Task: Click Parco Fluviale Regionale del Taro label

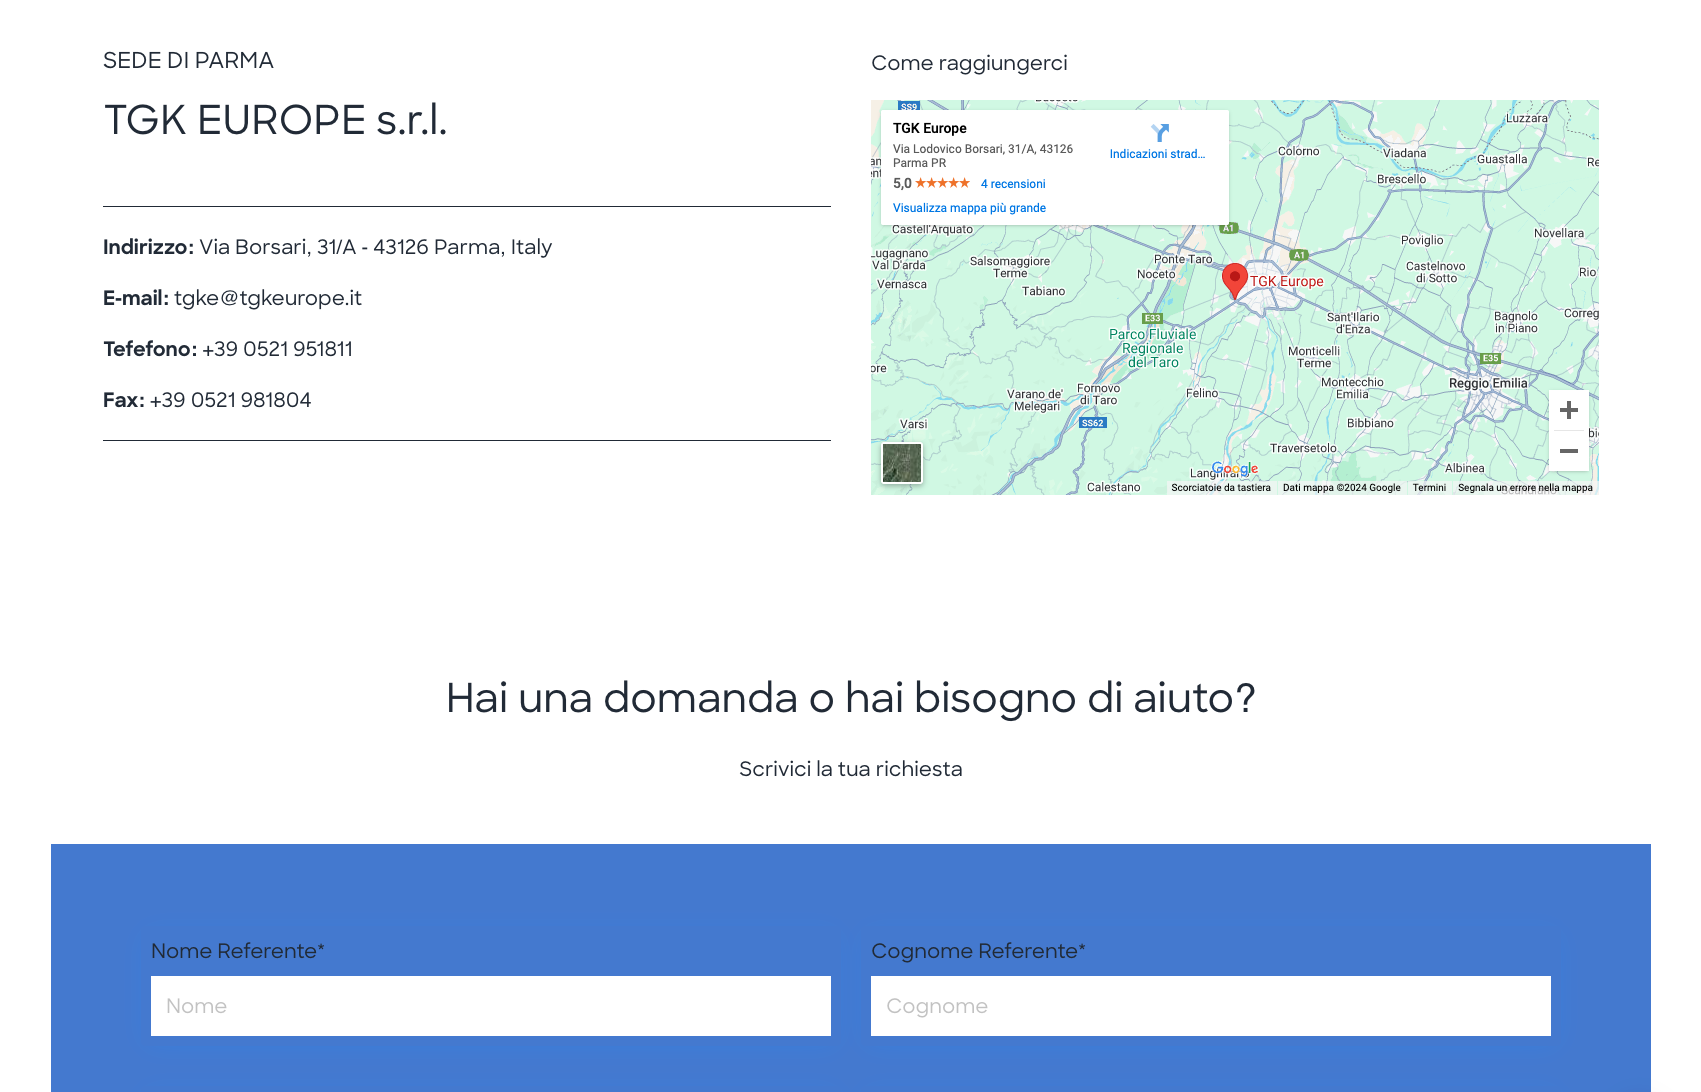Action: (1152, 349)
